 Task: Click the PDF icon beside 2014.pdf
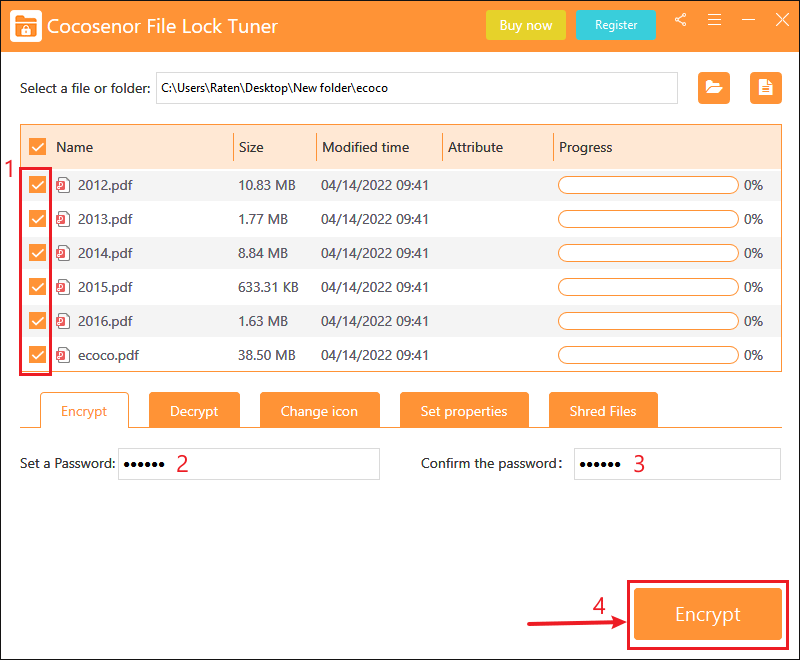pos(63,253)
